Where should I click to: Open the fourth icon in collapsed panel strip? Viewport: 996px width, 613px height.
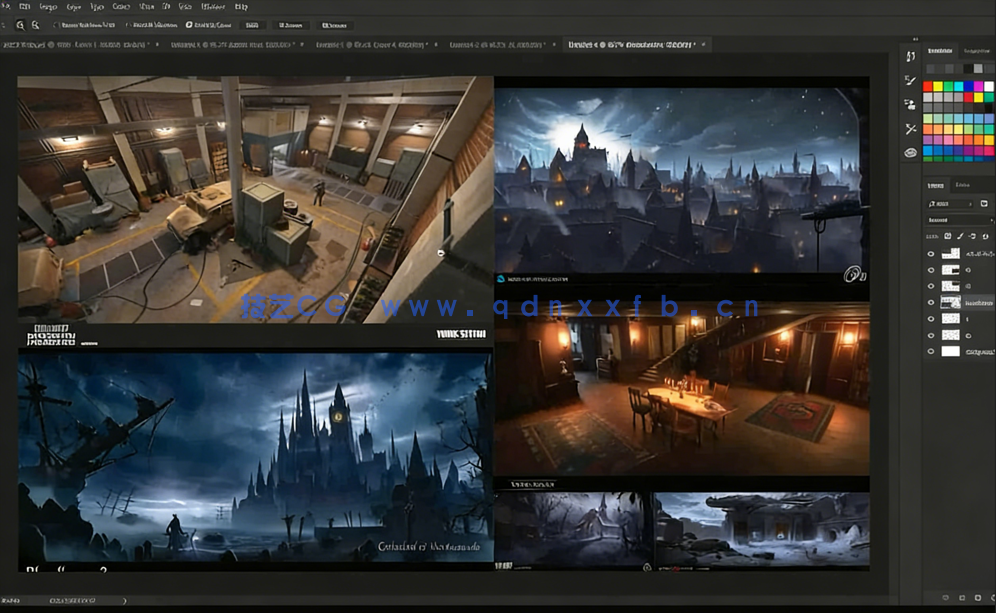pos(910,128)
